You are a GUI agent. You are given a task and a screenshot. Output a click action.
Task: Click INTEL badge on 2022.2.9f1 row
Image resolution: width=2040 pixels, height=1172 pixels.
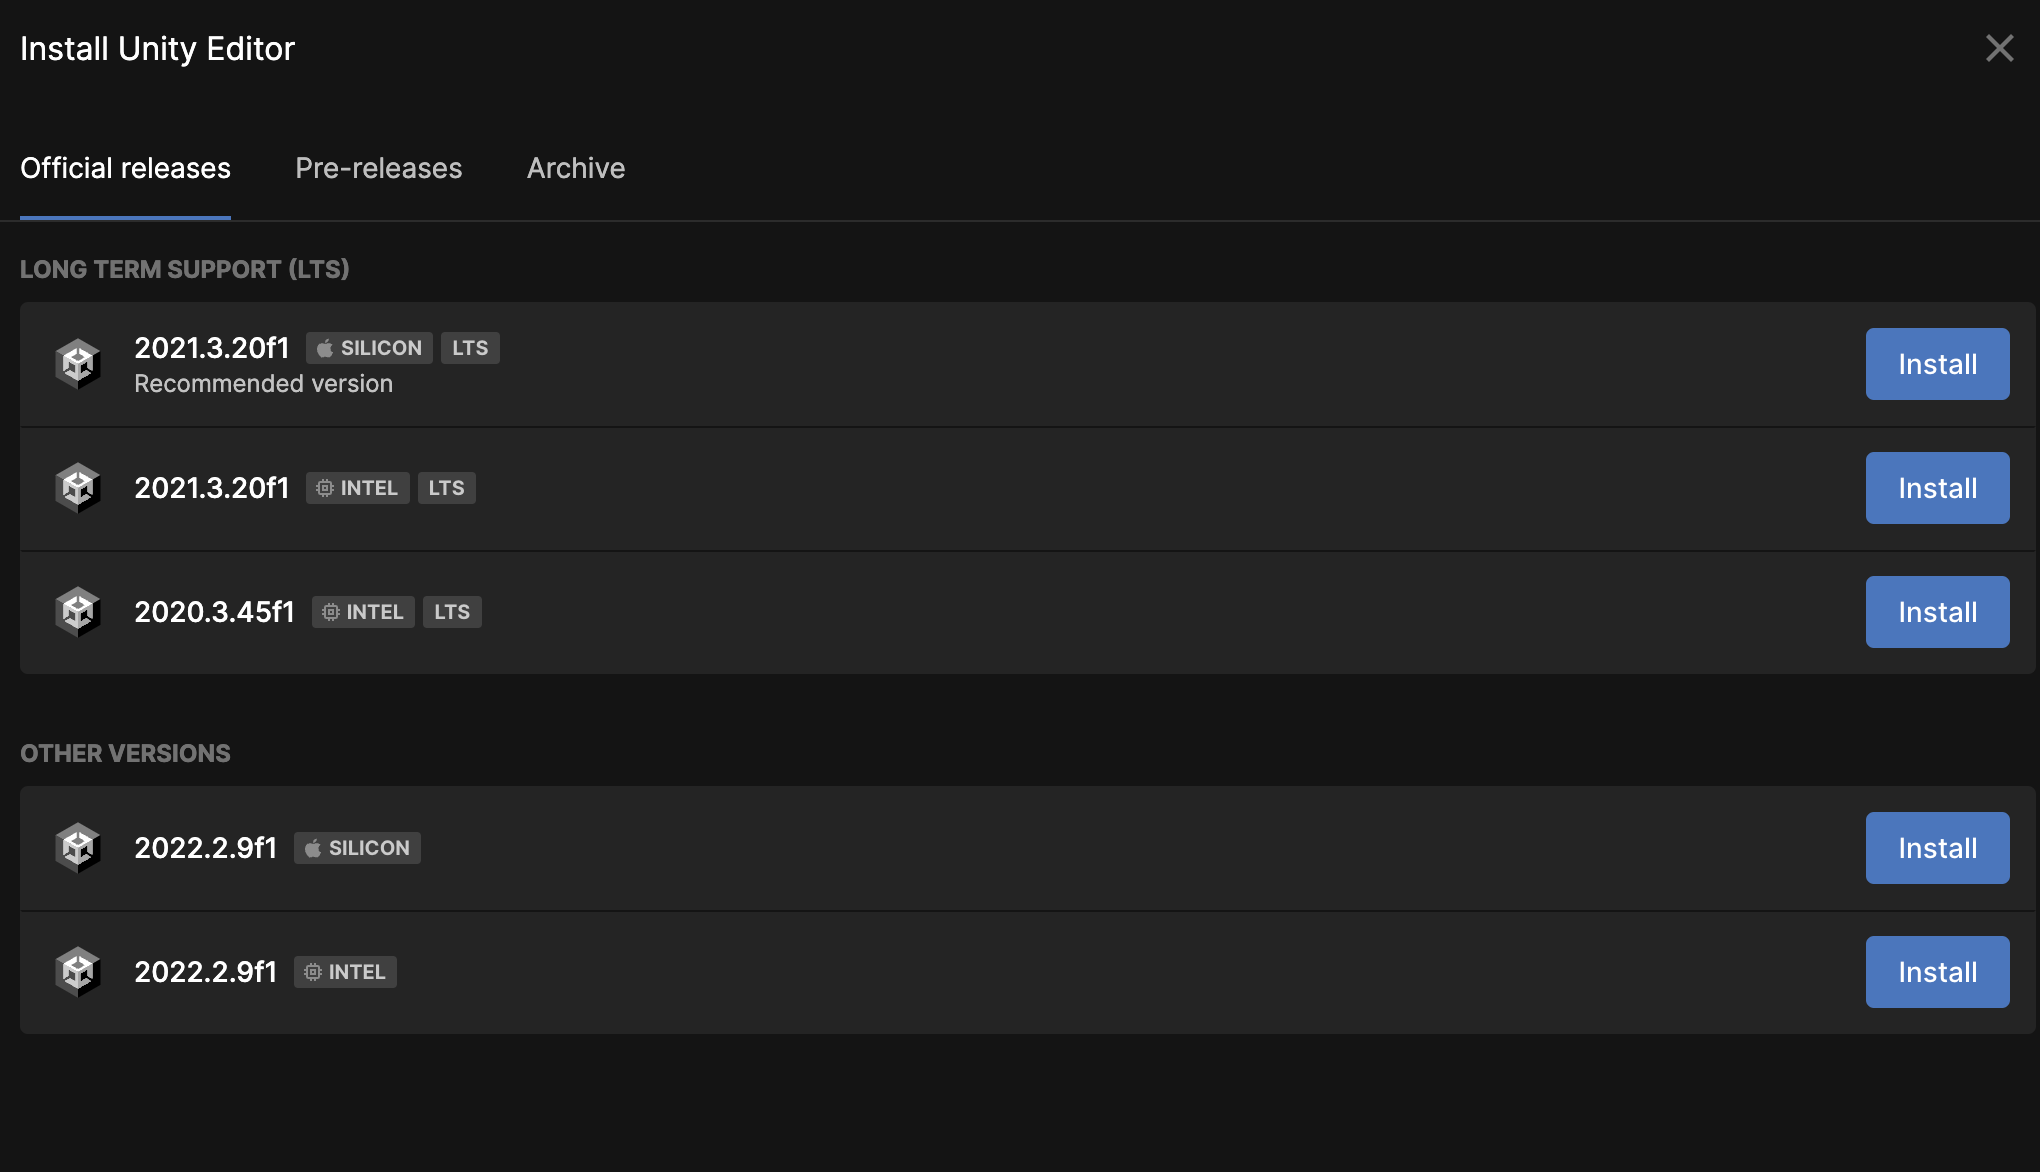click(345, 972)
